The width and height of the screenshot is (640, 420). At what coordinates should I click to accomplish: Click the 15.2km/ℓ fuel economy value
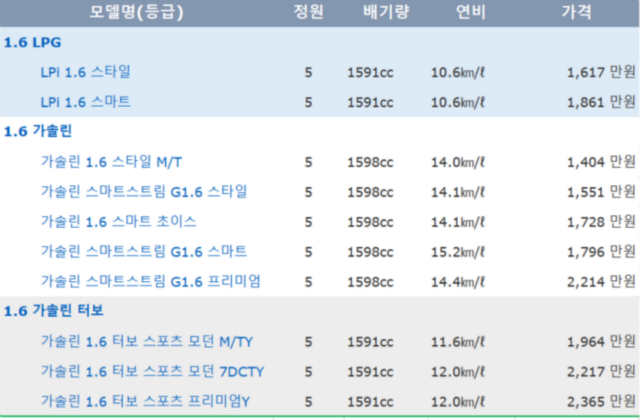pyautogui.click(x=458, y=252)
